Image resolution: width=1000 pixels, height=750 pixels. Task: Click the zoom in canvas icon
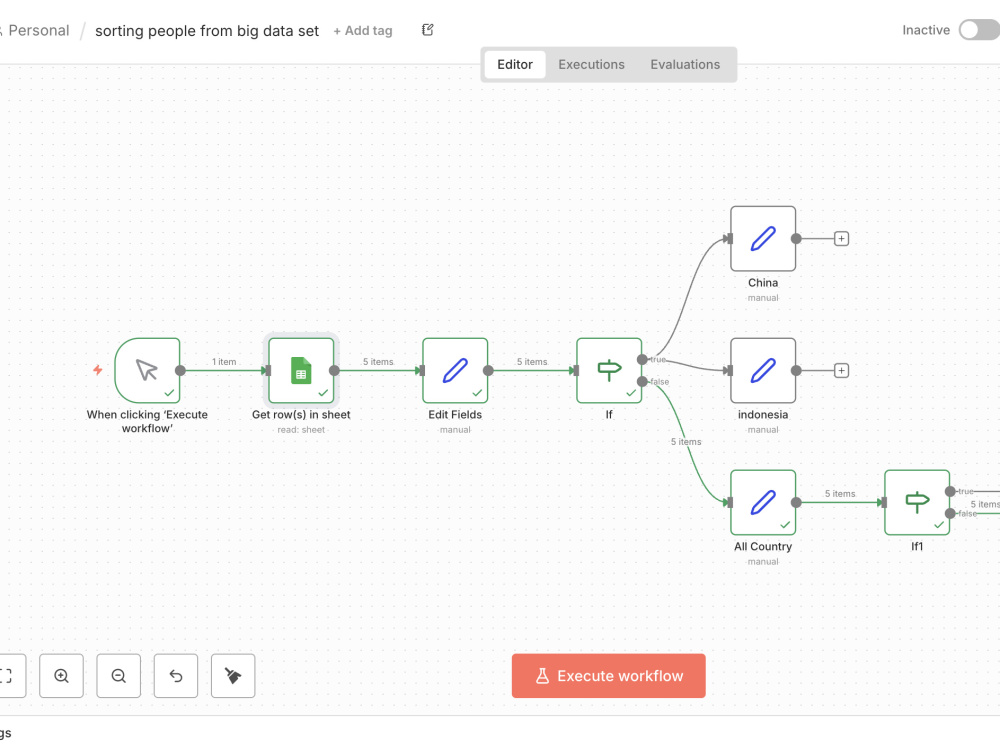coord(61,675)
